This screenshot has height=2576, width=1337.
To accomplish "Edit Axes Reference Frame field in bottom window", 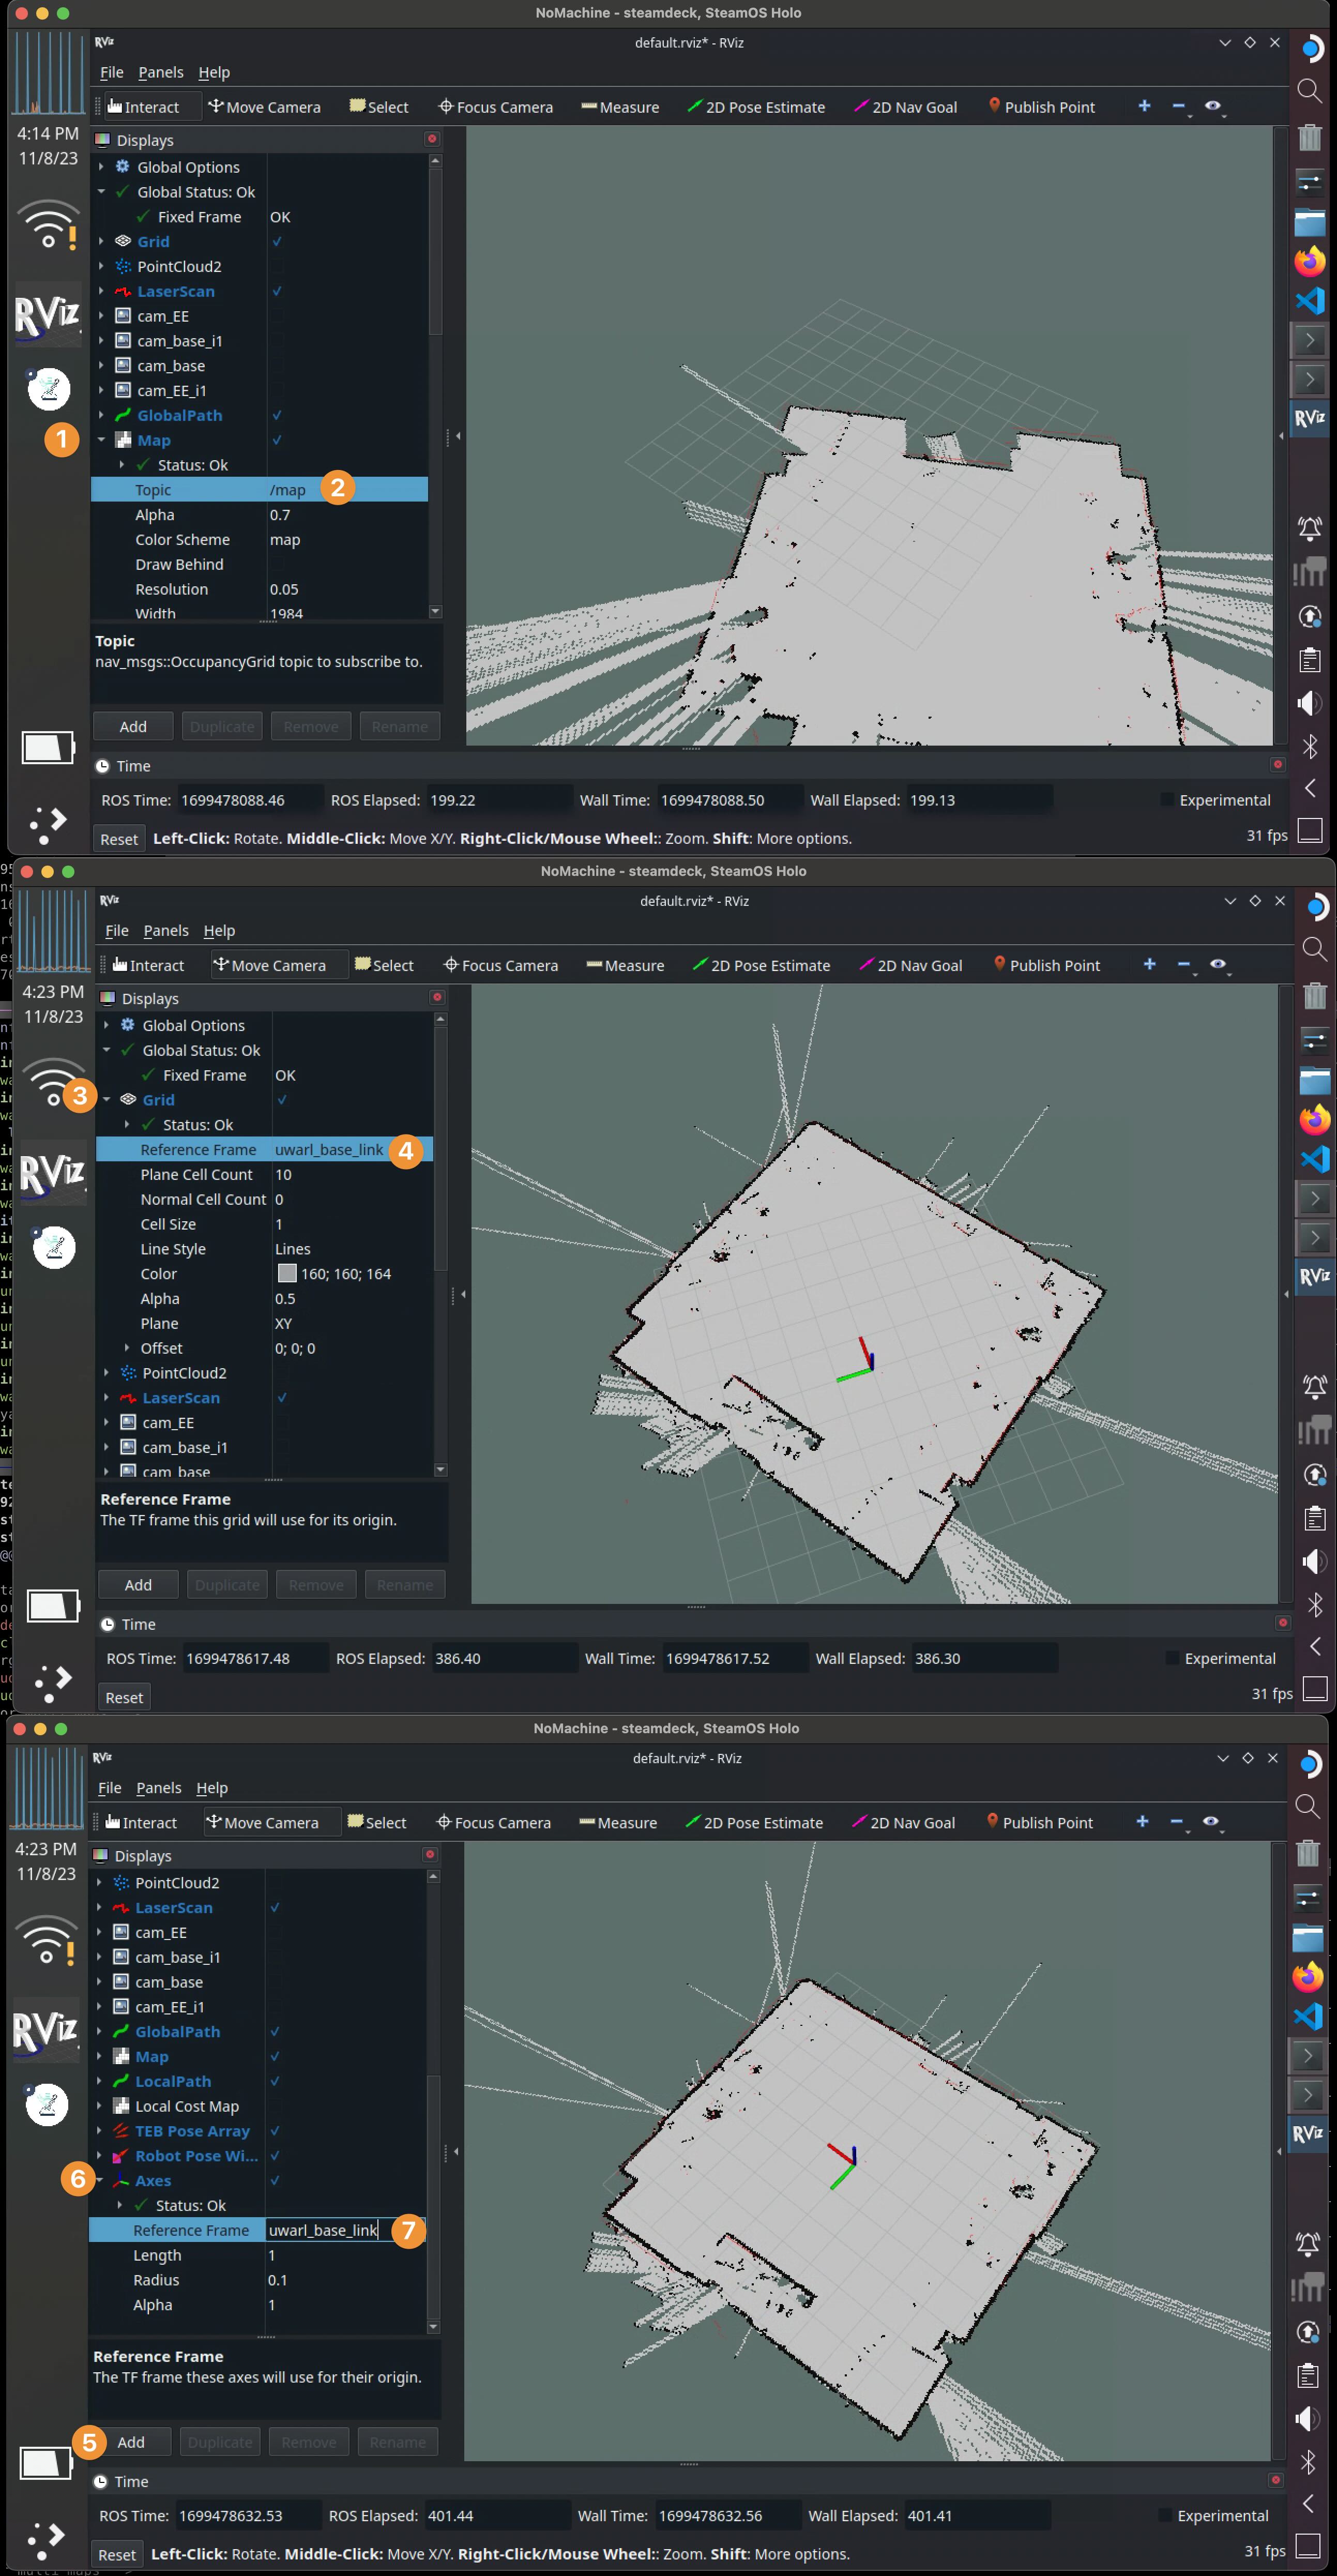I will pyautogui.click(x=345, y=2230).
